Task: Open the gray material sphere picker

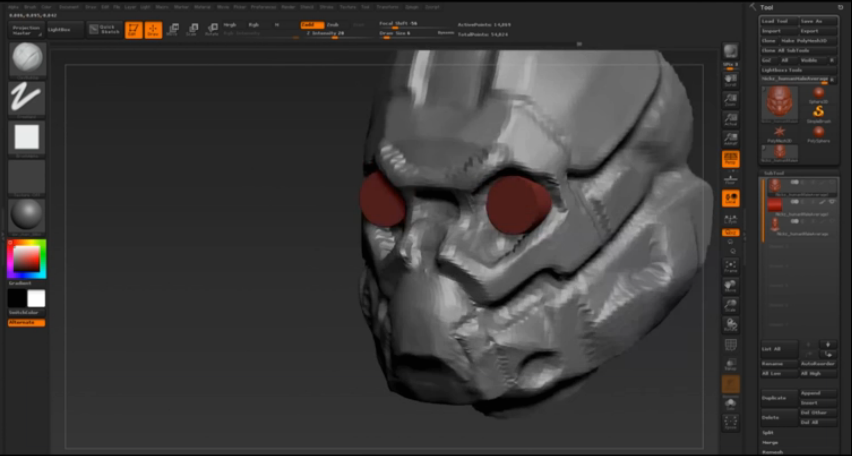Action: tap(27, 216)
